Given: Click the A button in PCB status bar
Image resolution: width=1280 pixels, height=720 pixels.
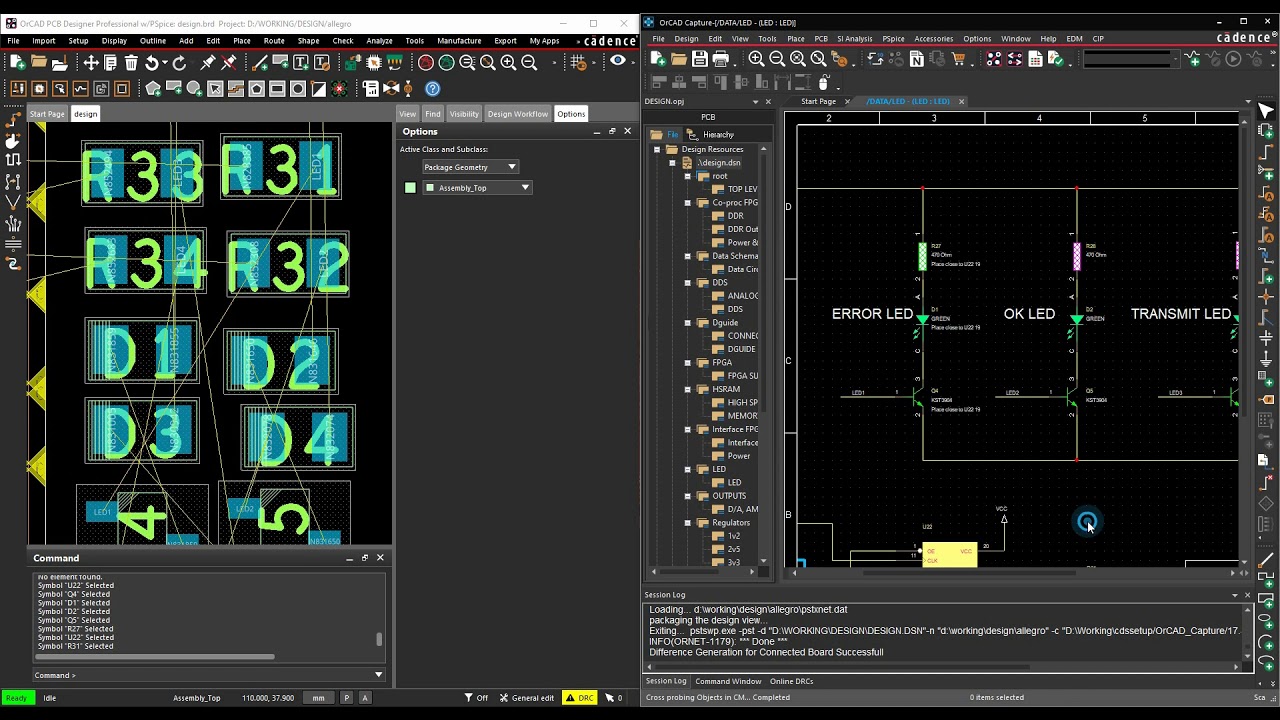Looking at the screenshot, I should pos(364,698).
